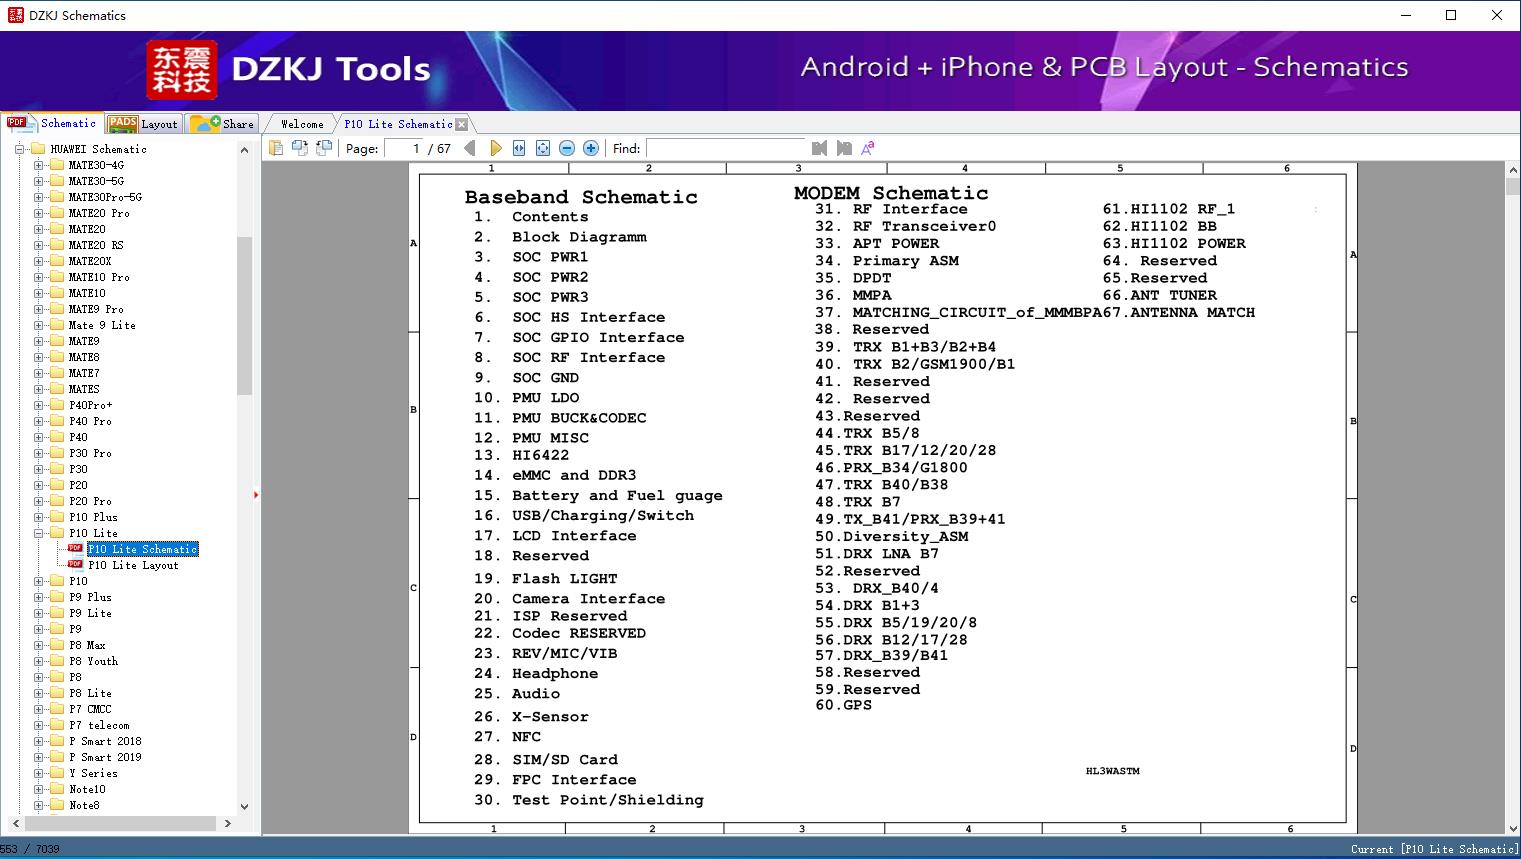Click the DZKJ red logo in banner

click(x=182, y=70)
